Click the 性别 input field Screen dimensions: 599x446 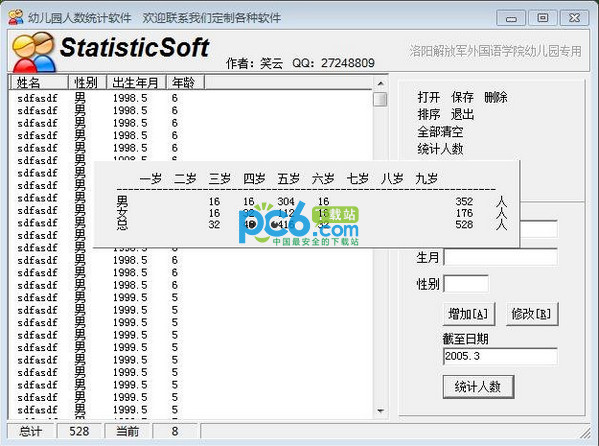pyautogui.click(x=466, y=284)
